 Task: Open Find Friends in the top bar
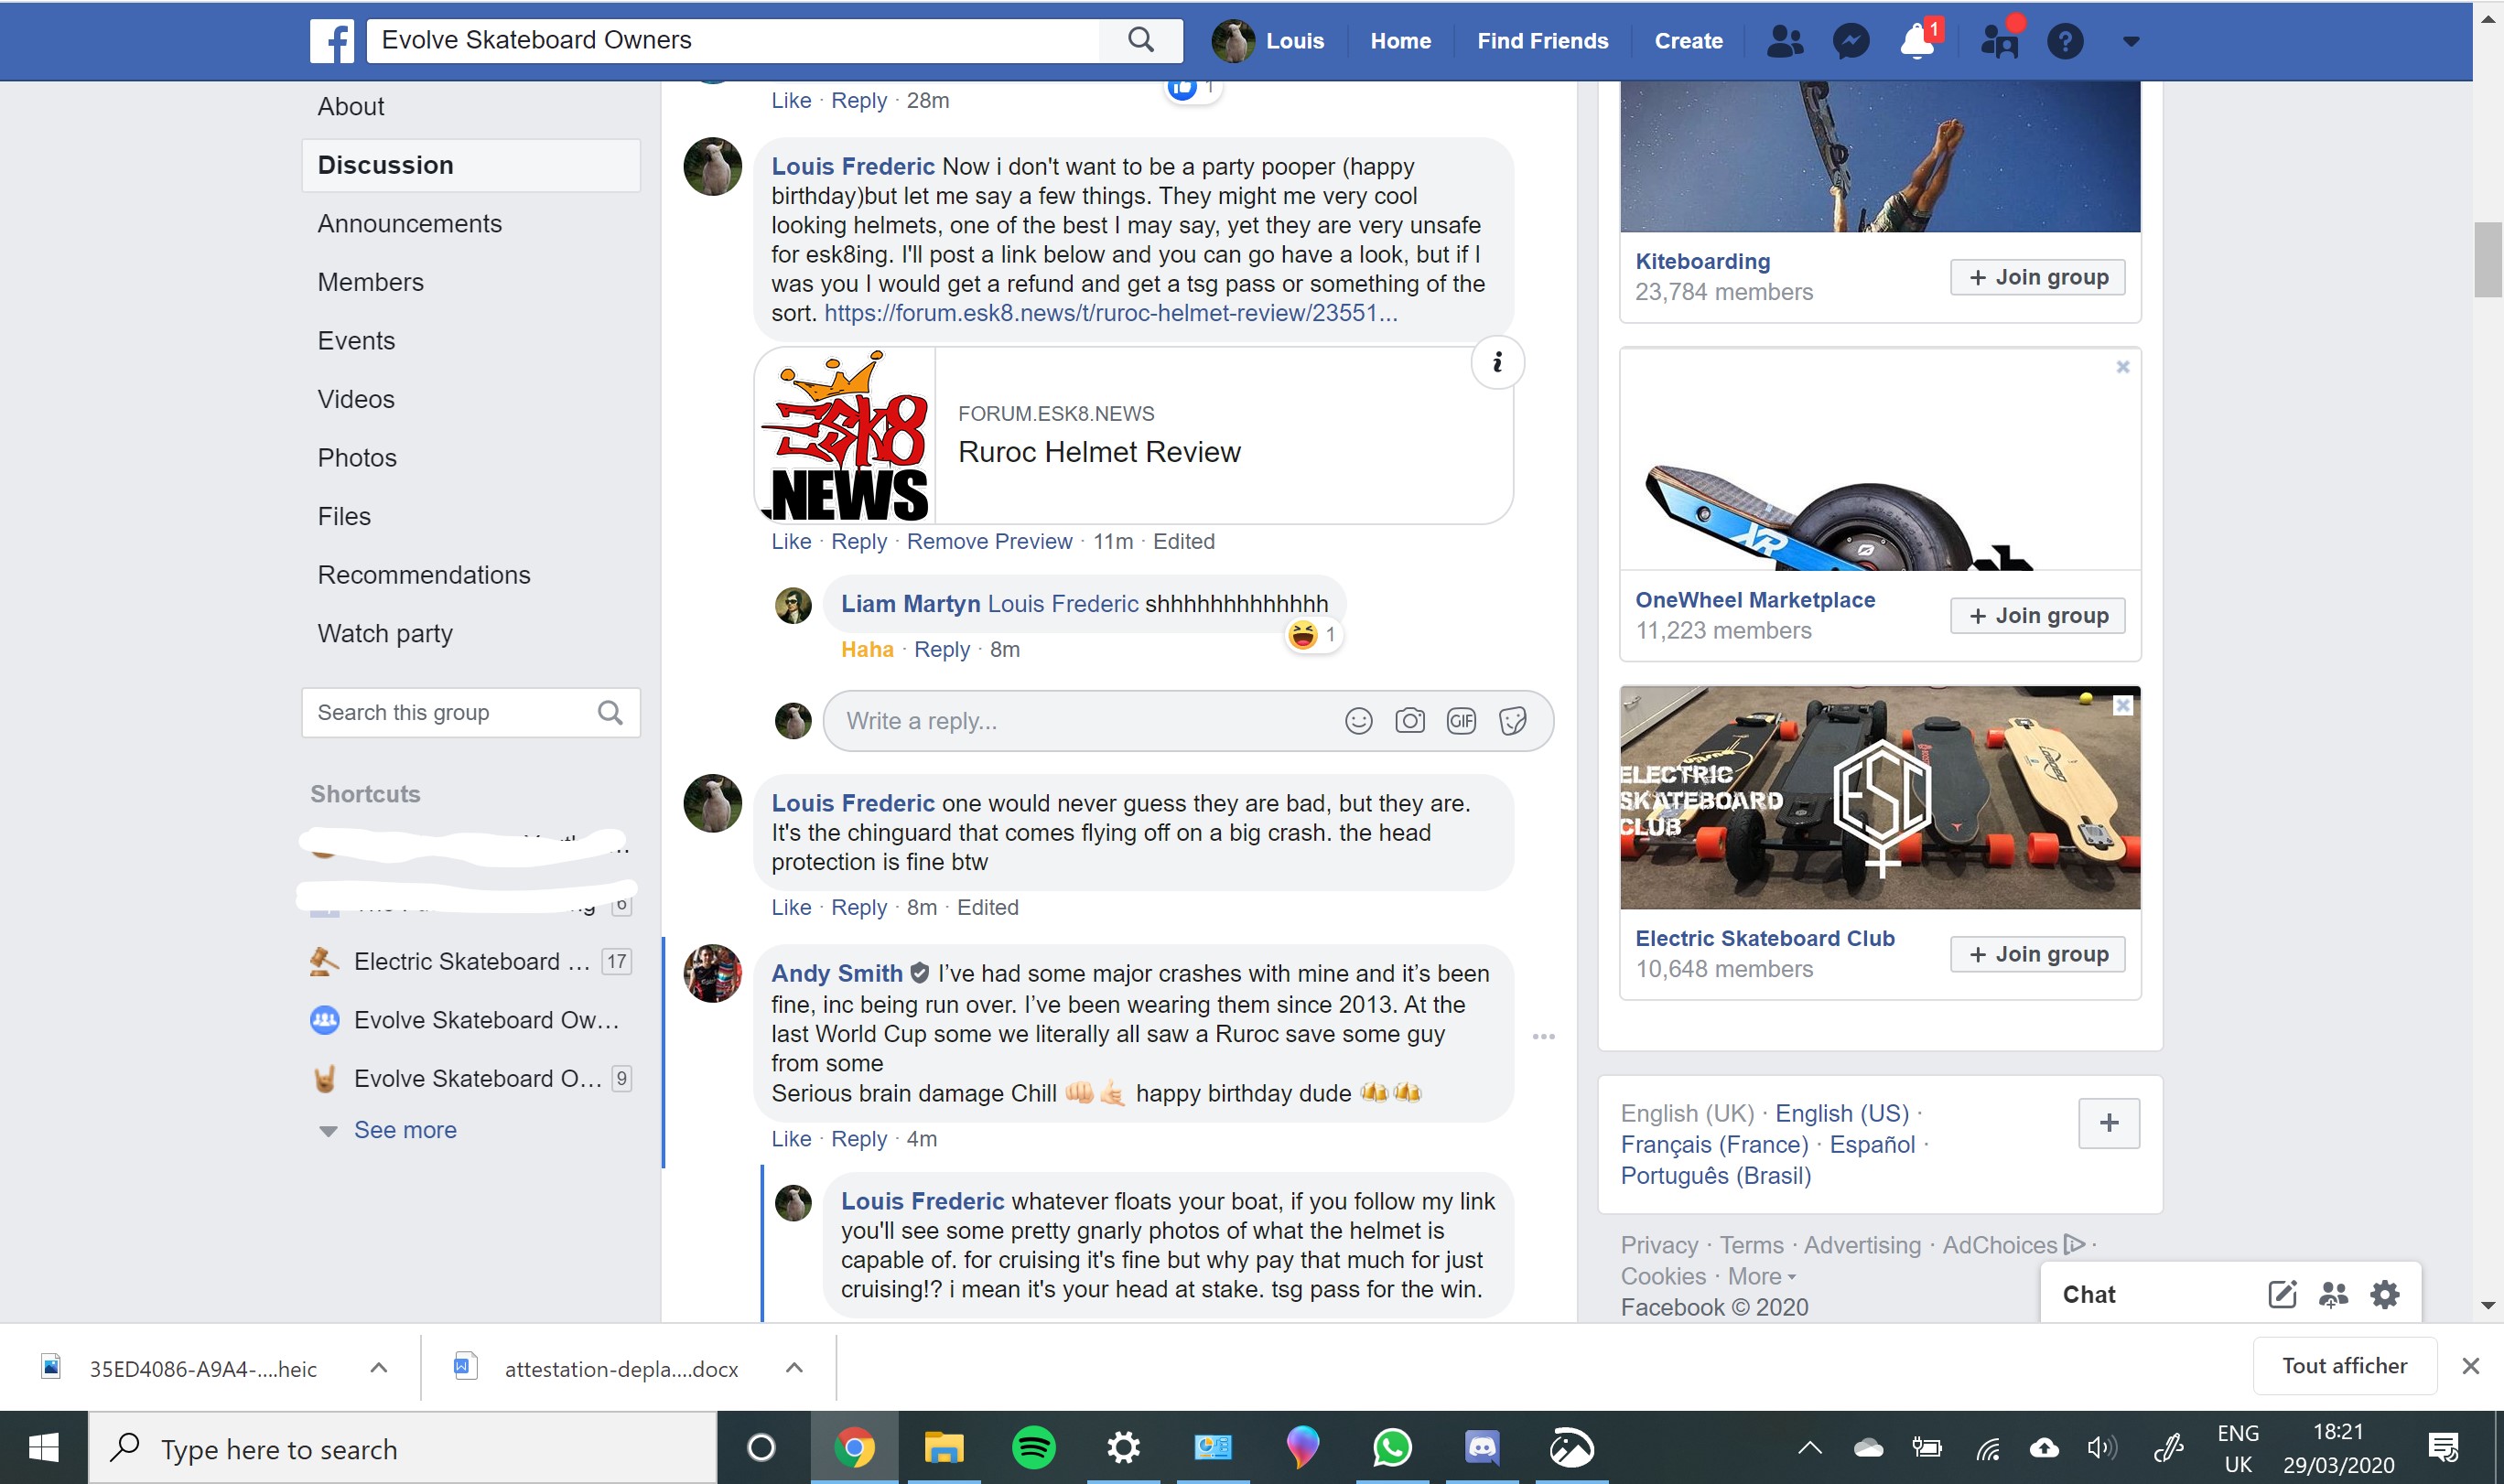[1542, 41]
